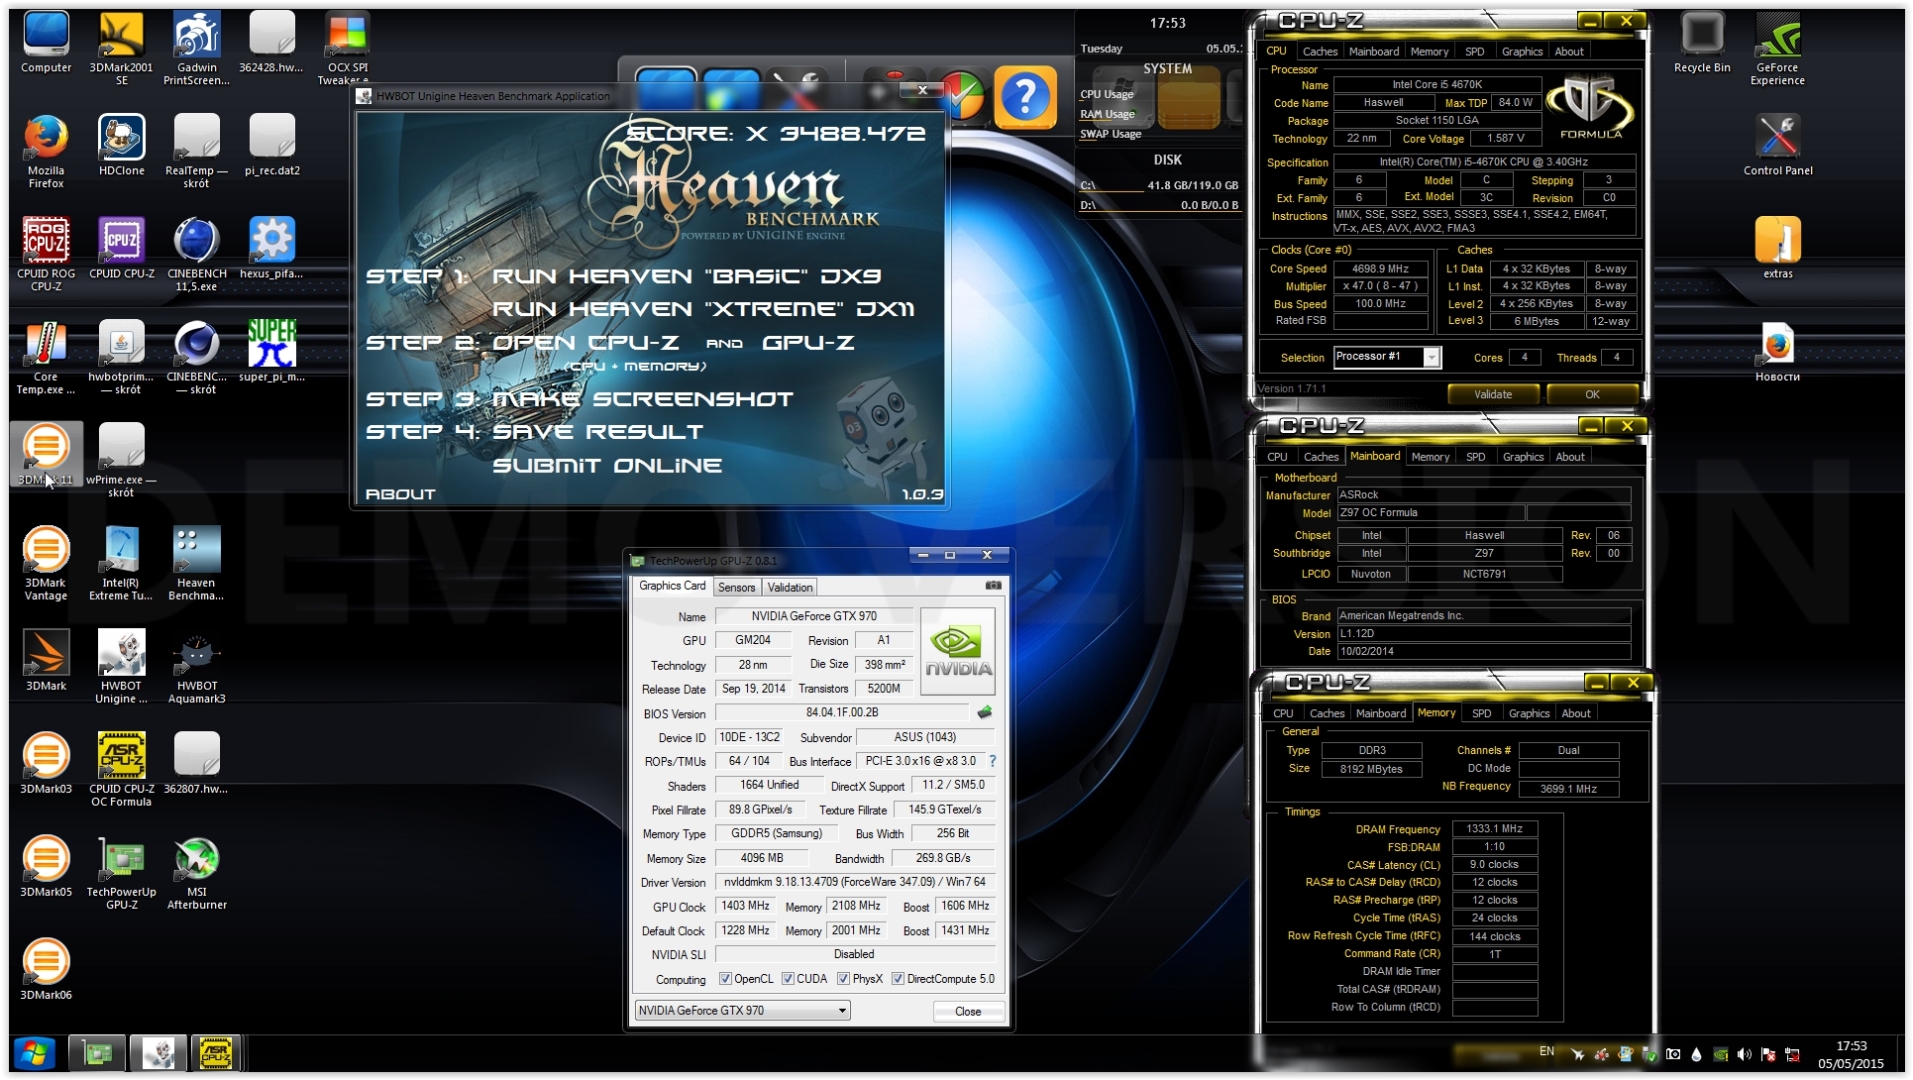Open the GPU selection dropdown in GPU-Z

click(x=742, y=1011)
